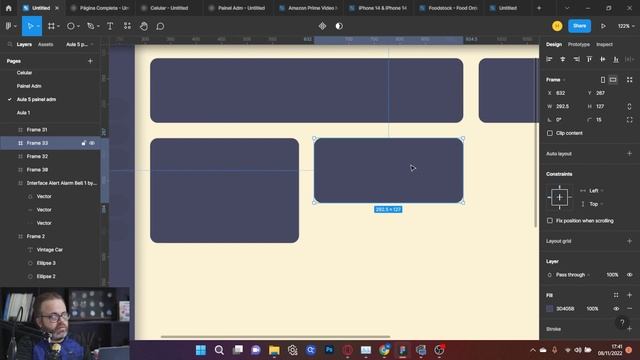Open the Left horizontal constraint dropdown
The width and height of the screenshot is (640, 360).
point(596,191)
